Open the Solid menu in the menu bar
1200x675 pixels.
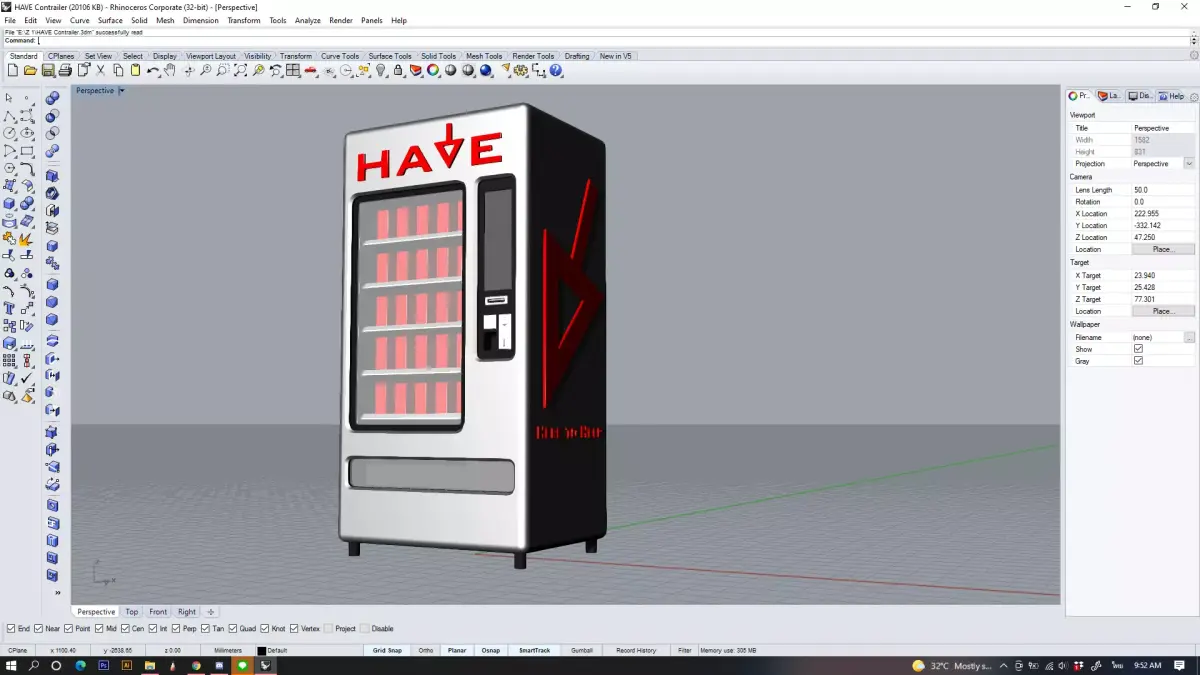point(139,20)
